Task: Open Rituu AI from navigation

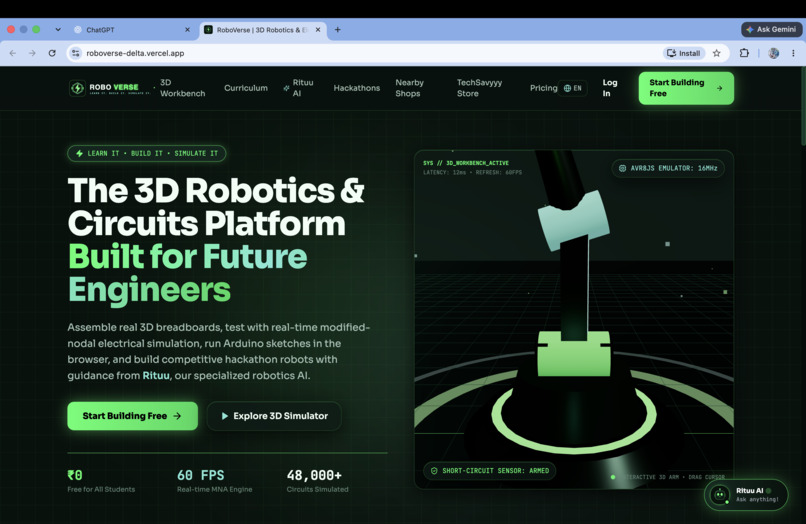Action: click(x=298, y=88)
